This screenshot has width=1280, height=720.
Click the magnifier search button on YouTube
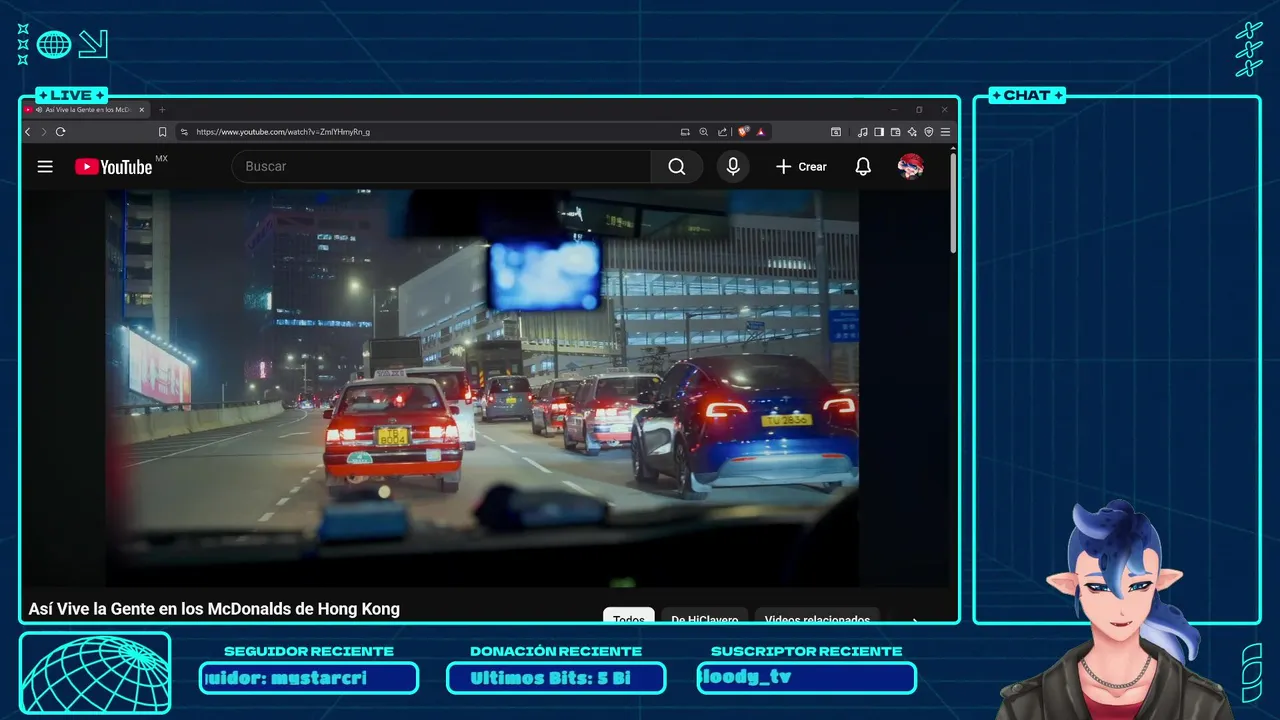[677, 167]
